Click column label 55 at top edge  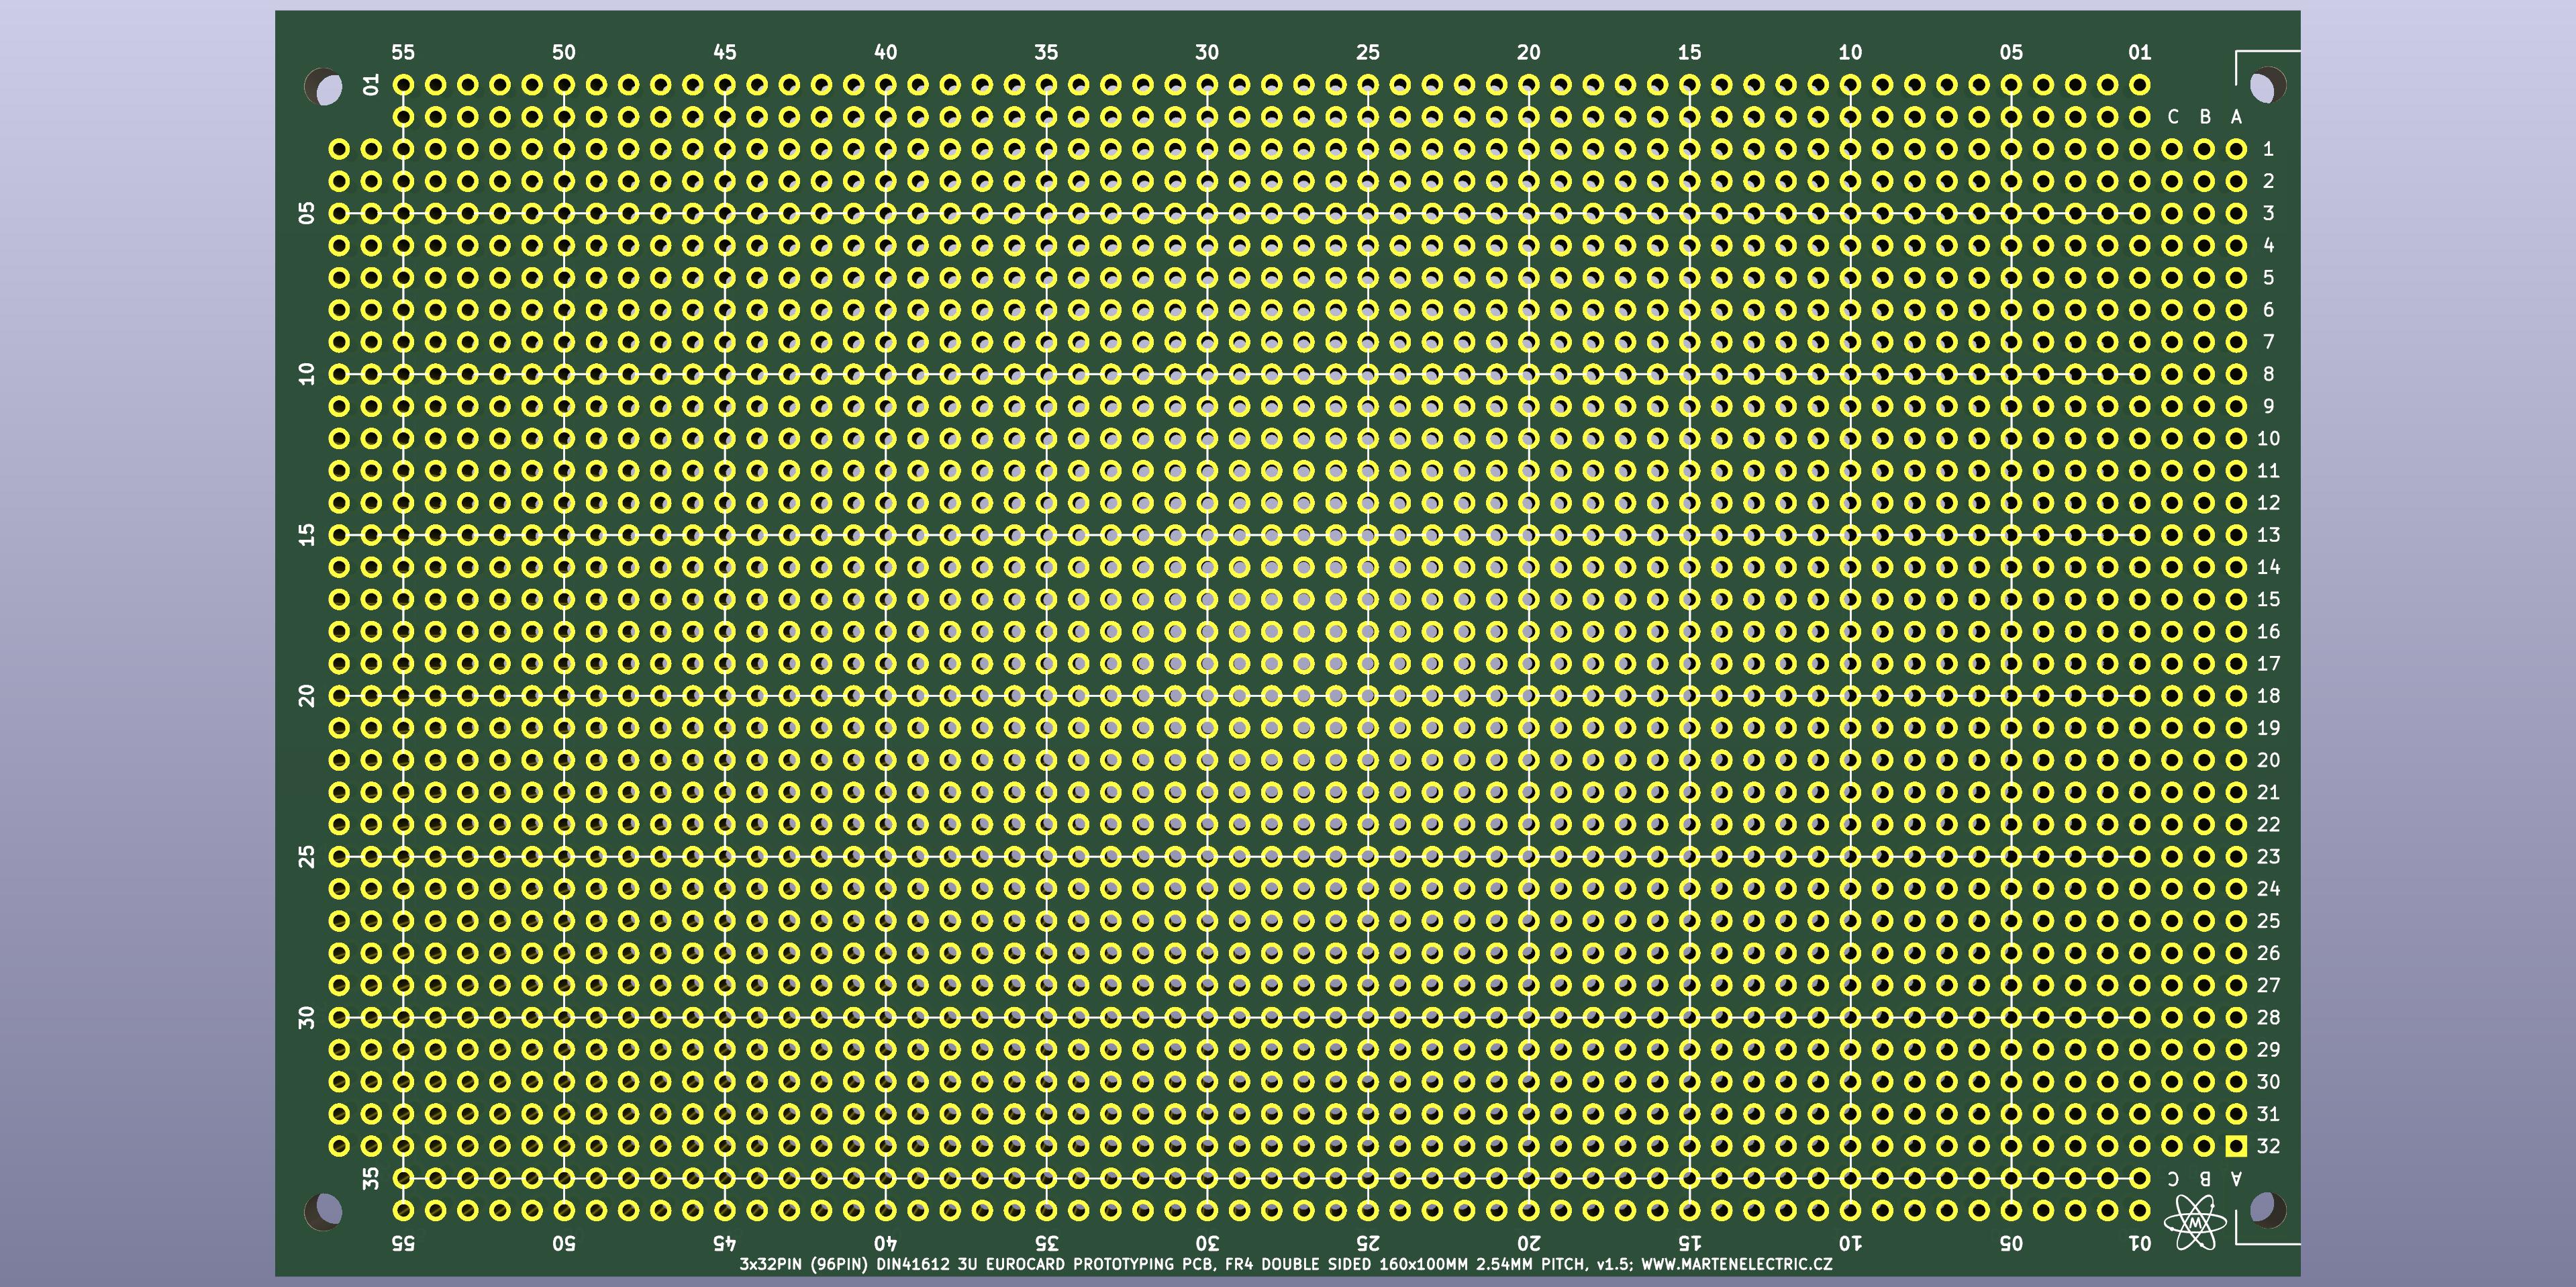tap(403, 52)
